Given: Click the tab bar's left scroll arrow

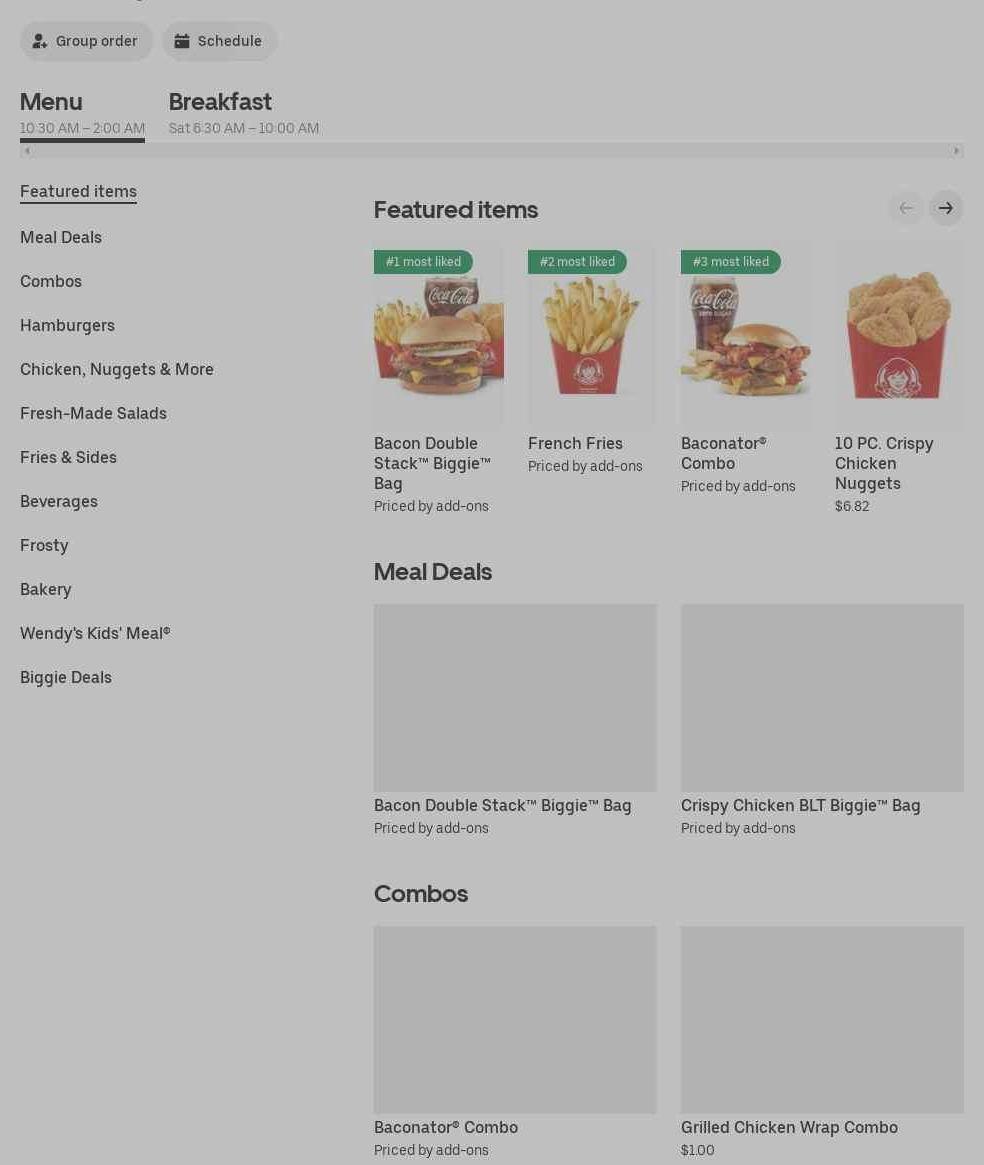Looking at the screenshot, I should pos(27,151).
